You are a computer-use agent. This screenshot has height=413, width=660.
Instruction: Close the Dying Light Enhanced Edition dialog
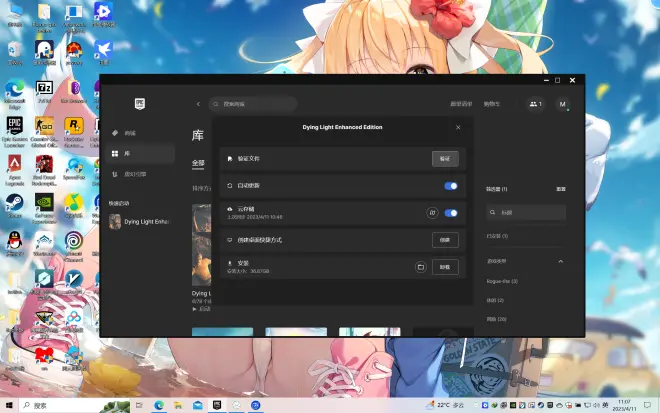click(x=458, y=127)
